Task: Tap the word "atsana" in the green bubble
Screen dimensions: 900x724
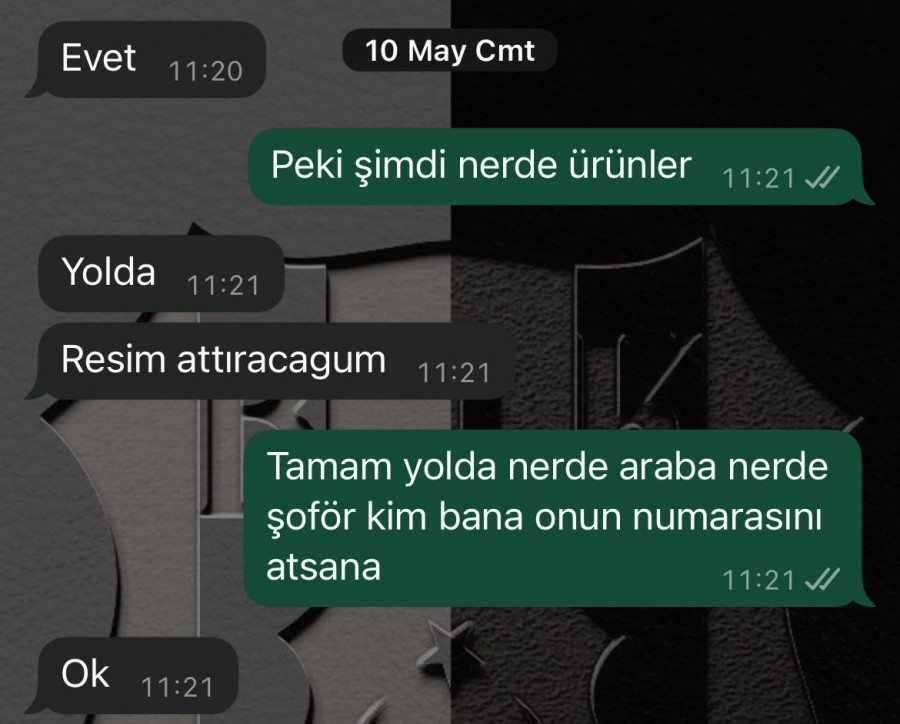Action: pyautogui.click(x=324, y=567)
